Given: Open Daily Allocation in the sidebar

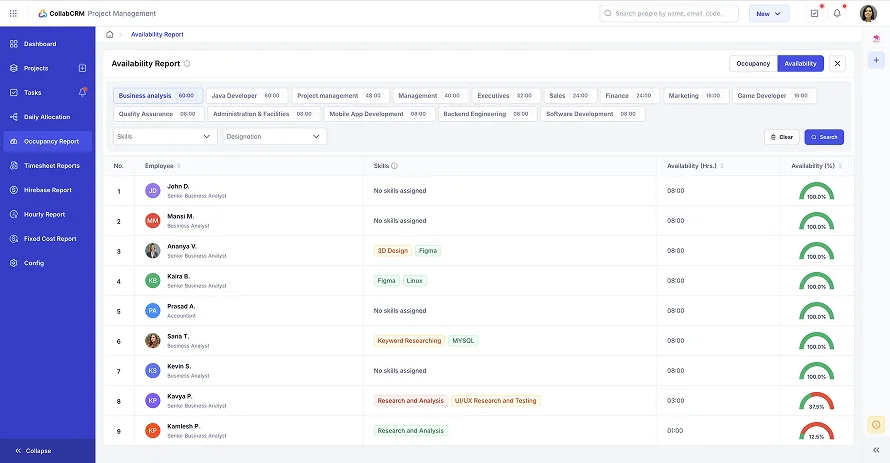Looking at the screenshot, I should tap(48, 117).
